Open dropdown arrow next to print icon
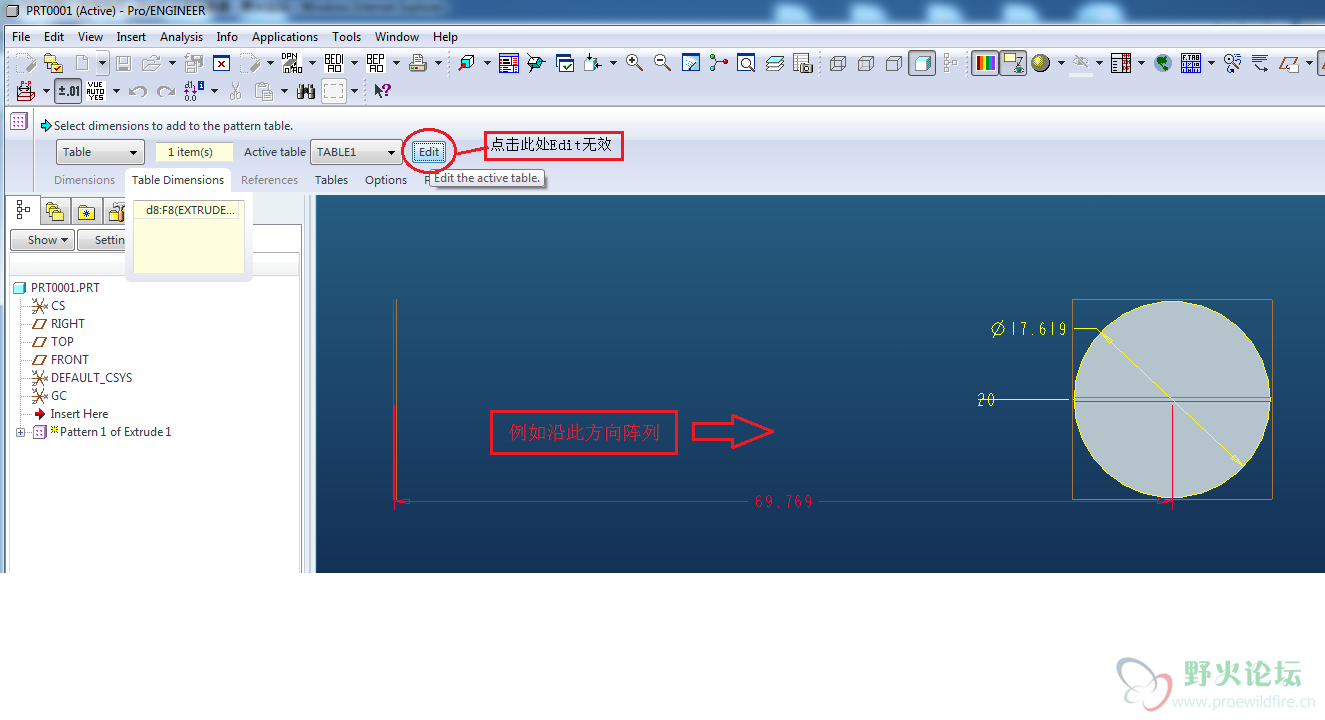The height and width of the screenshot is (720, 1325). [x=439, y=63]
